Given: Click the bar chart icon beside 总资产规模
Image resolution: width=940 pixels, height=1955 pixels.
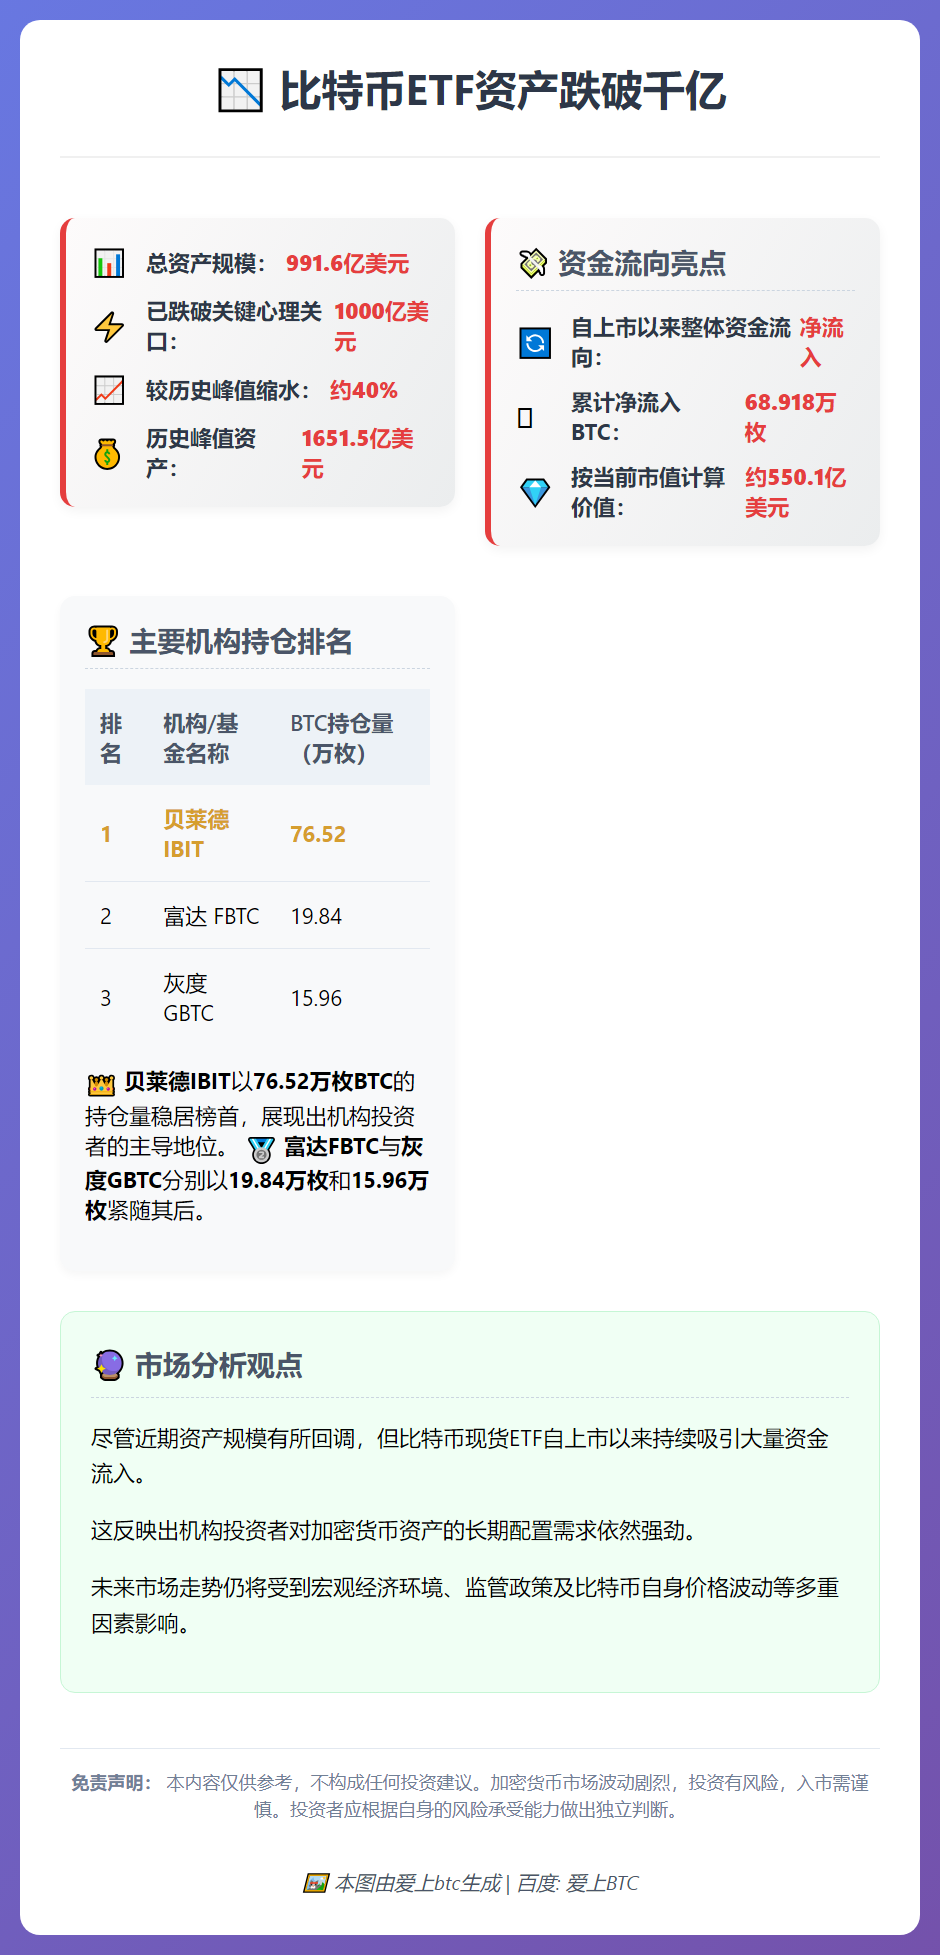Looking at the screenshot, I should click(x=109, y=264).
